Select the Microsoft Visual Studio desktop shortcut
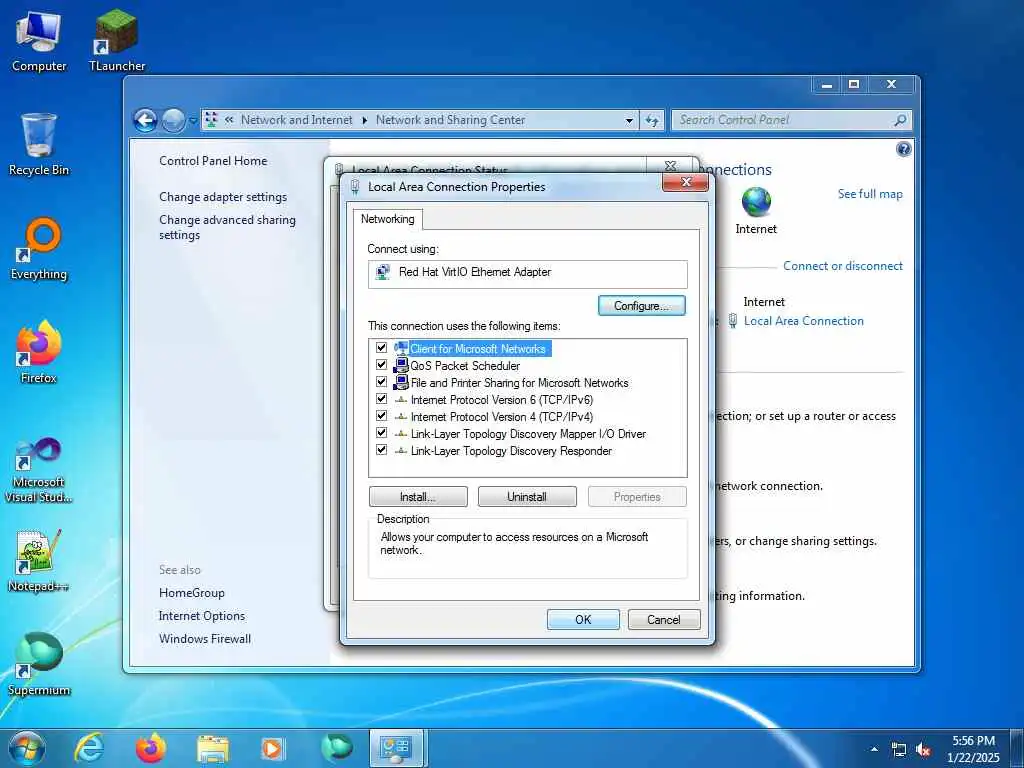Viewport: 1024px width, 768px height. point(39,470)
